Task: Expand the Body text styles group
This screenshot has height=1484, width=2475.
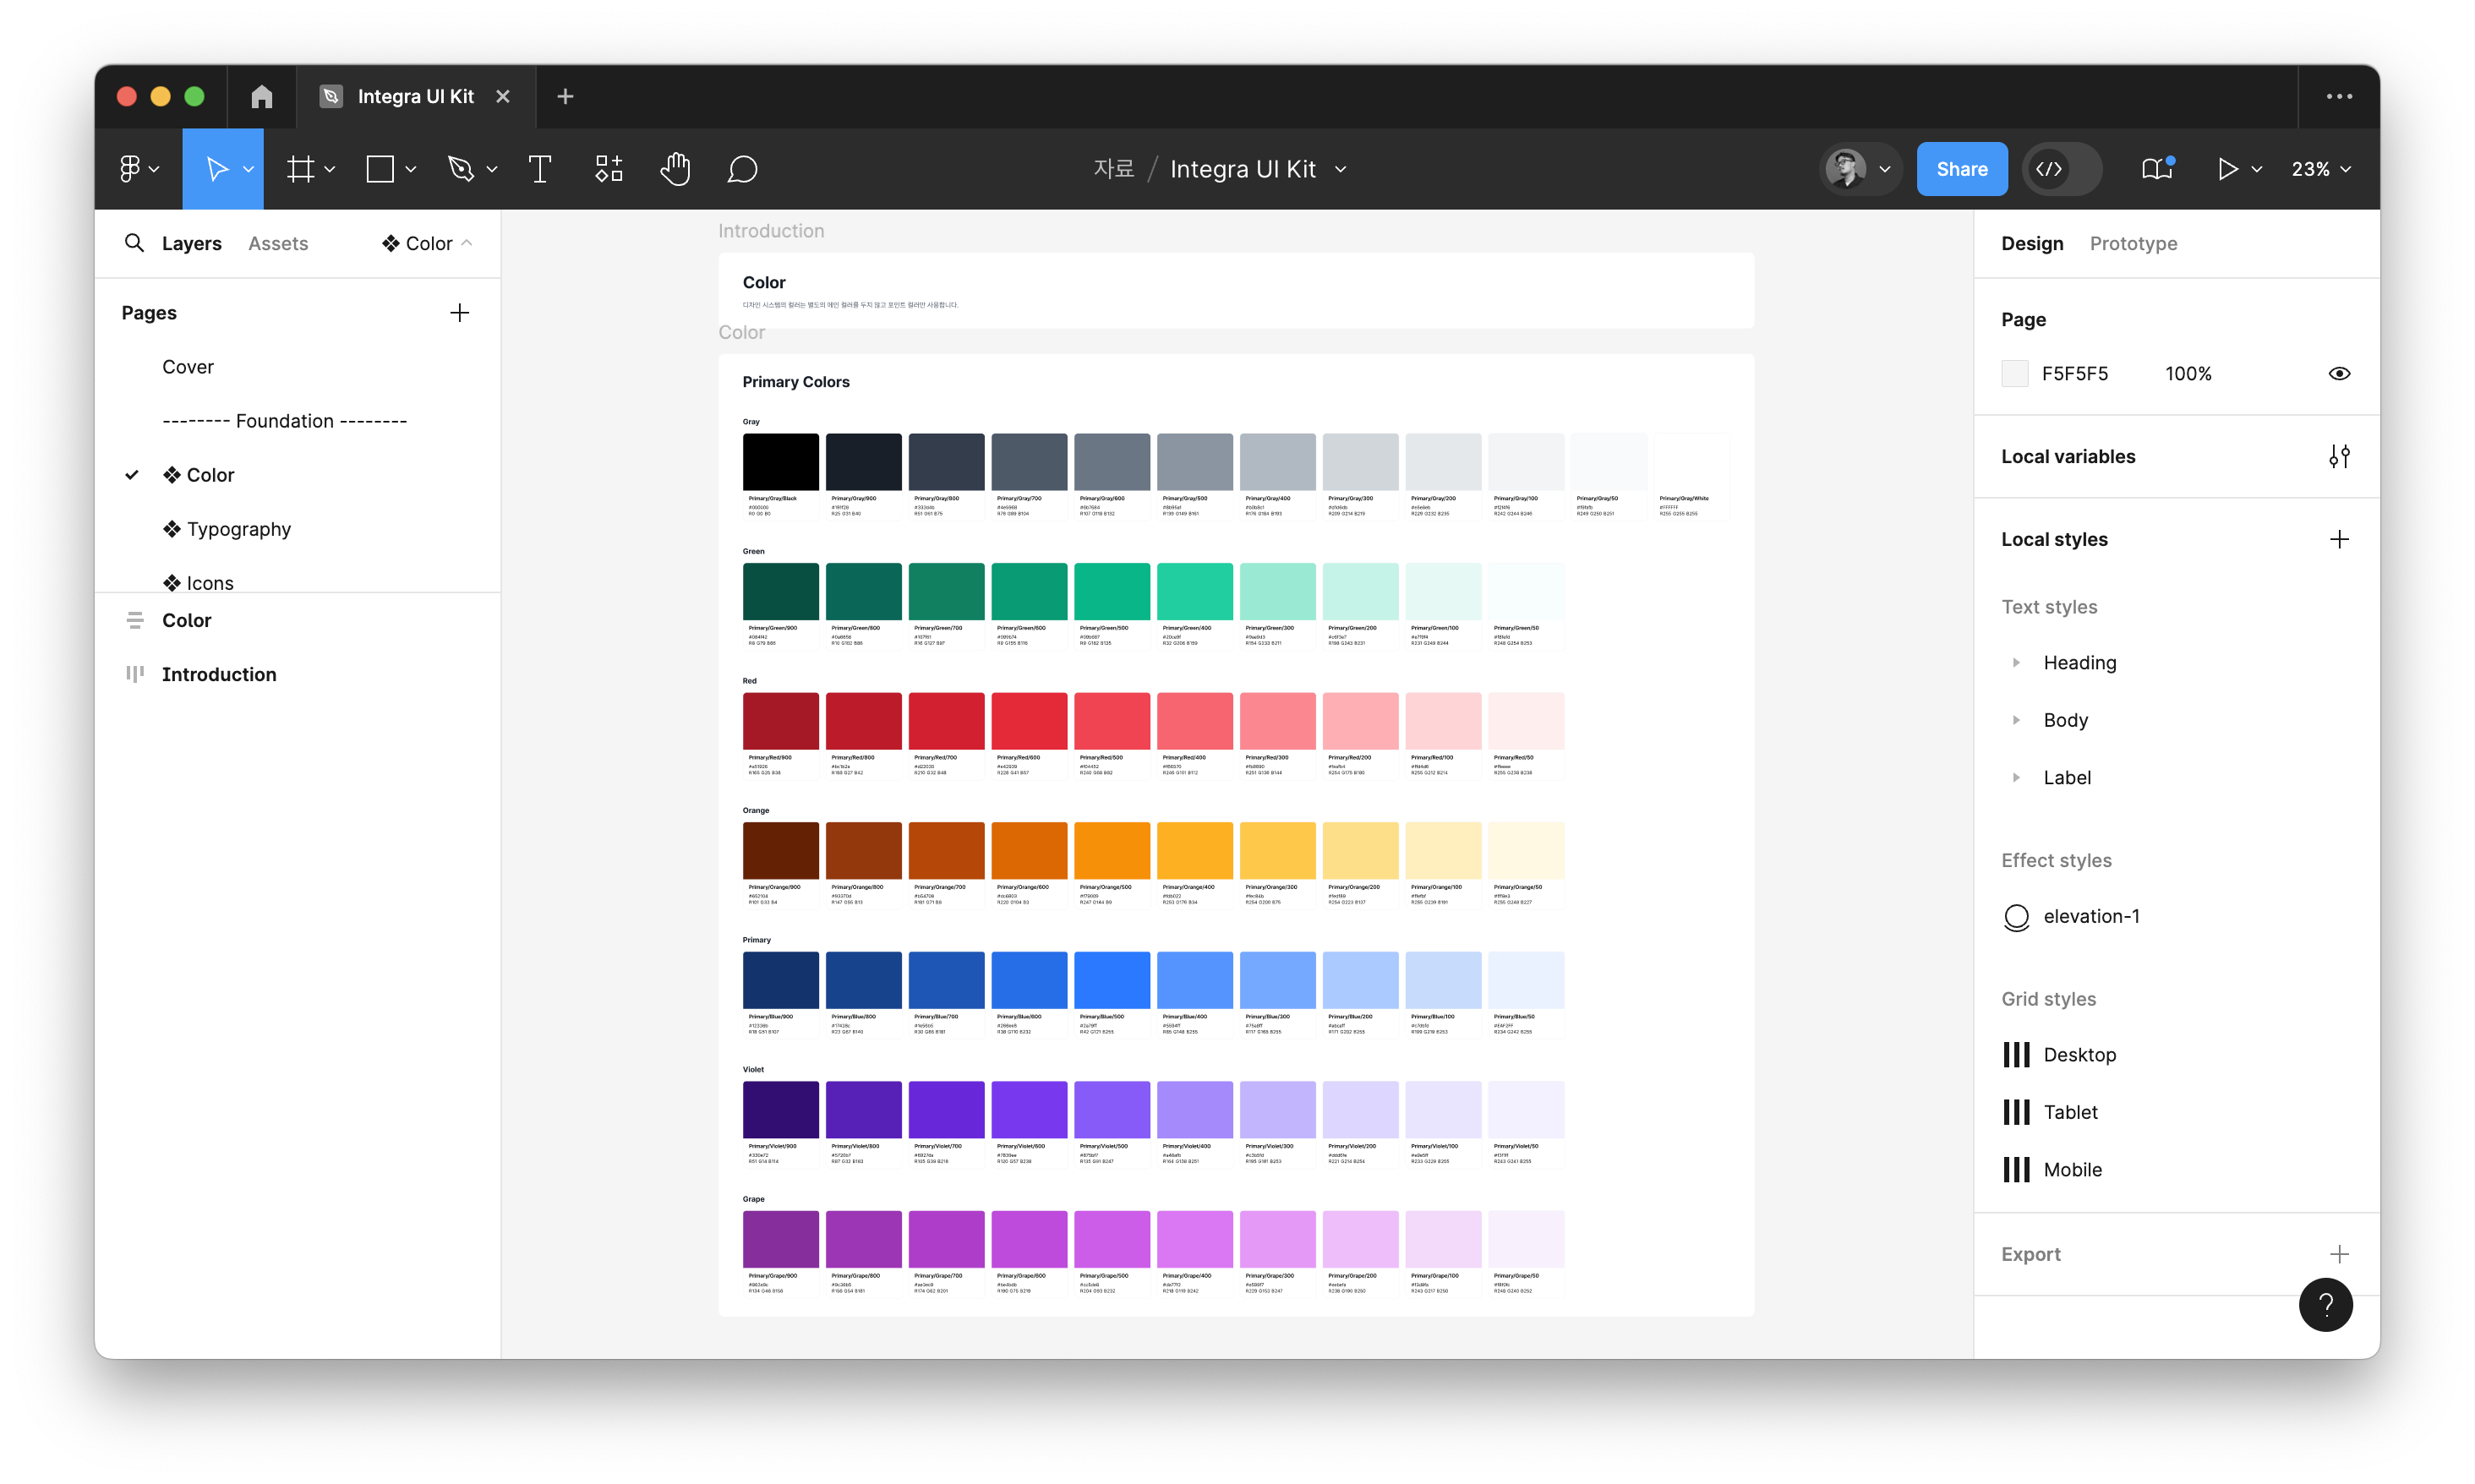Action: pos(2016,720)
